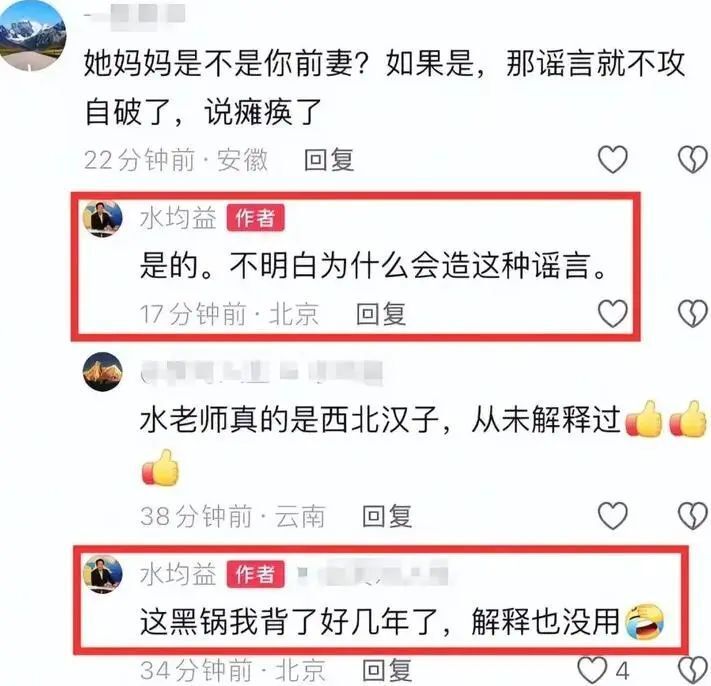Image resolution: width=711 pixels, height=686 pixels.
Task: Open the orange mountain avatar profile
Action: [103, 372]
